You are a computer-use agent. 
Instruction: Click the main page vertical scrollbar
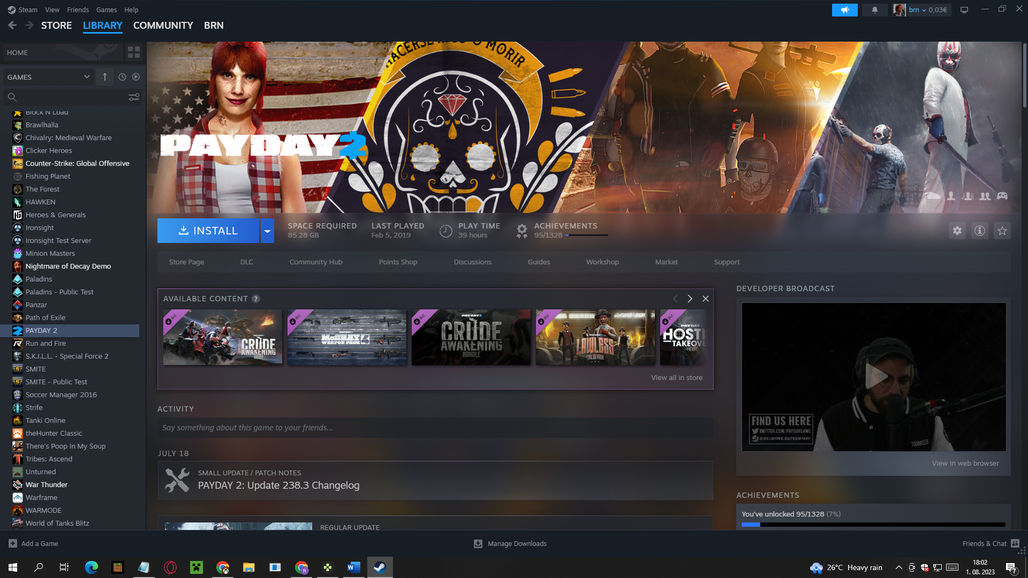tap(1024, 75)
